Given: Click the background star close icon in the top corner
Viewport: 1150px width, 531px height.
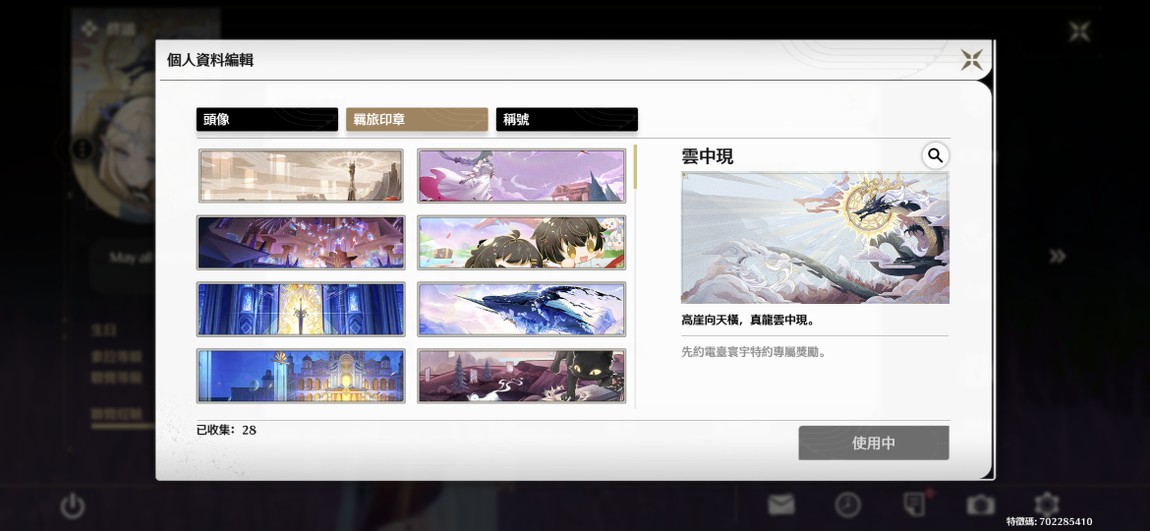Looking at the screenshot, I should tap(1080, 31).
